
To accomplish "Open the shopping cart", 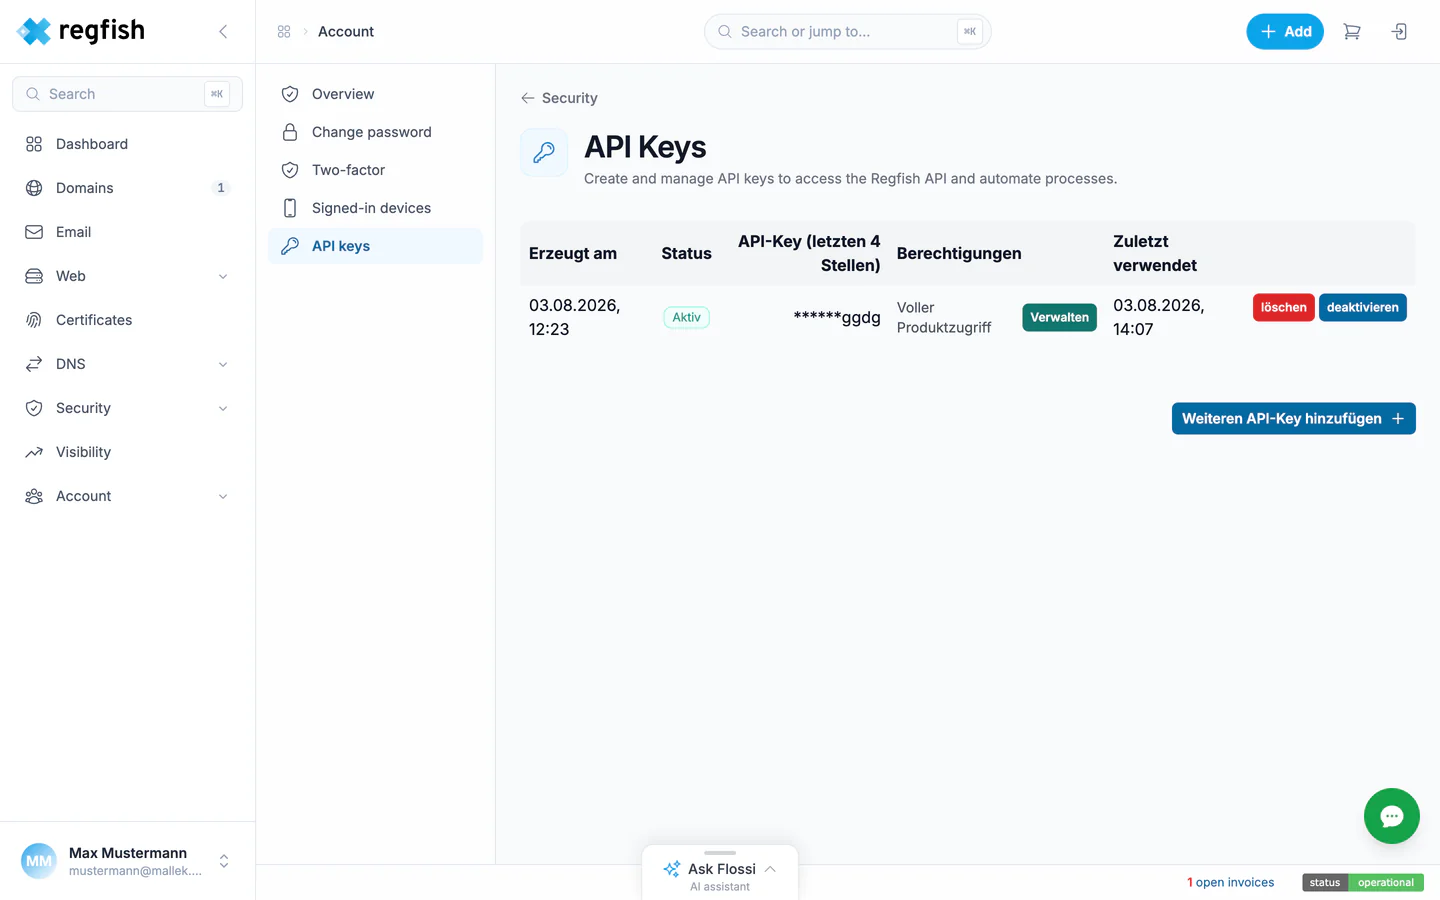I will [x=1352, y=32].
